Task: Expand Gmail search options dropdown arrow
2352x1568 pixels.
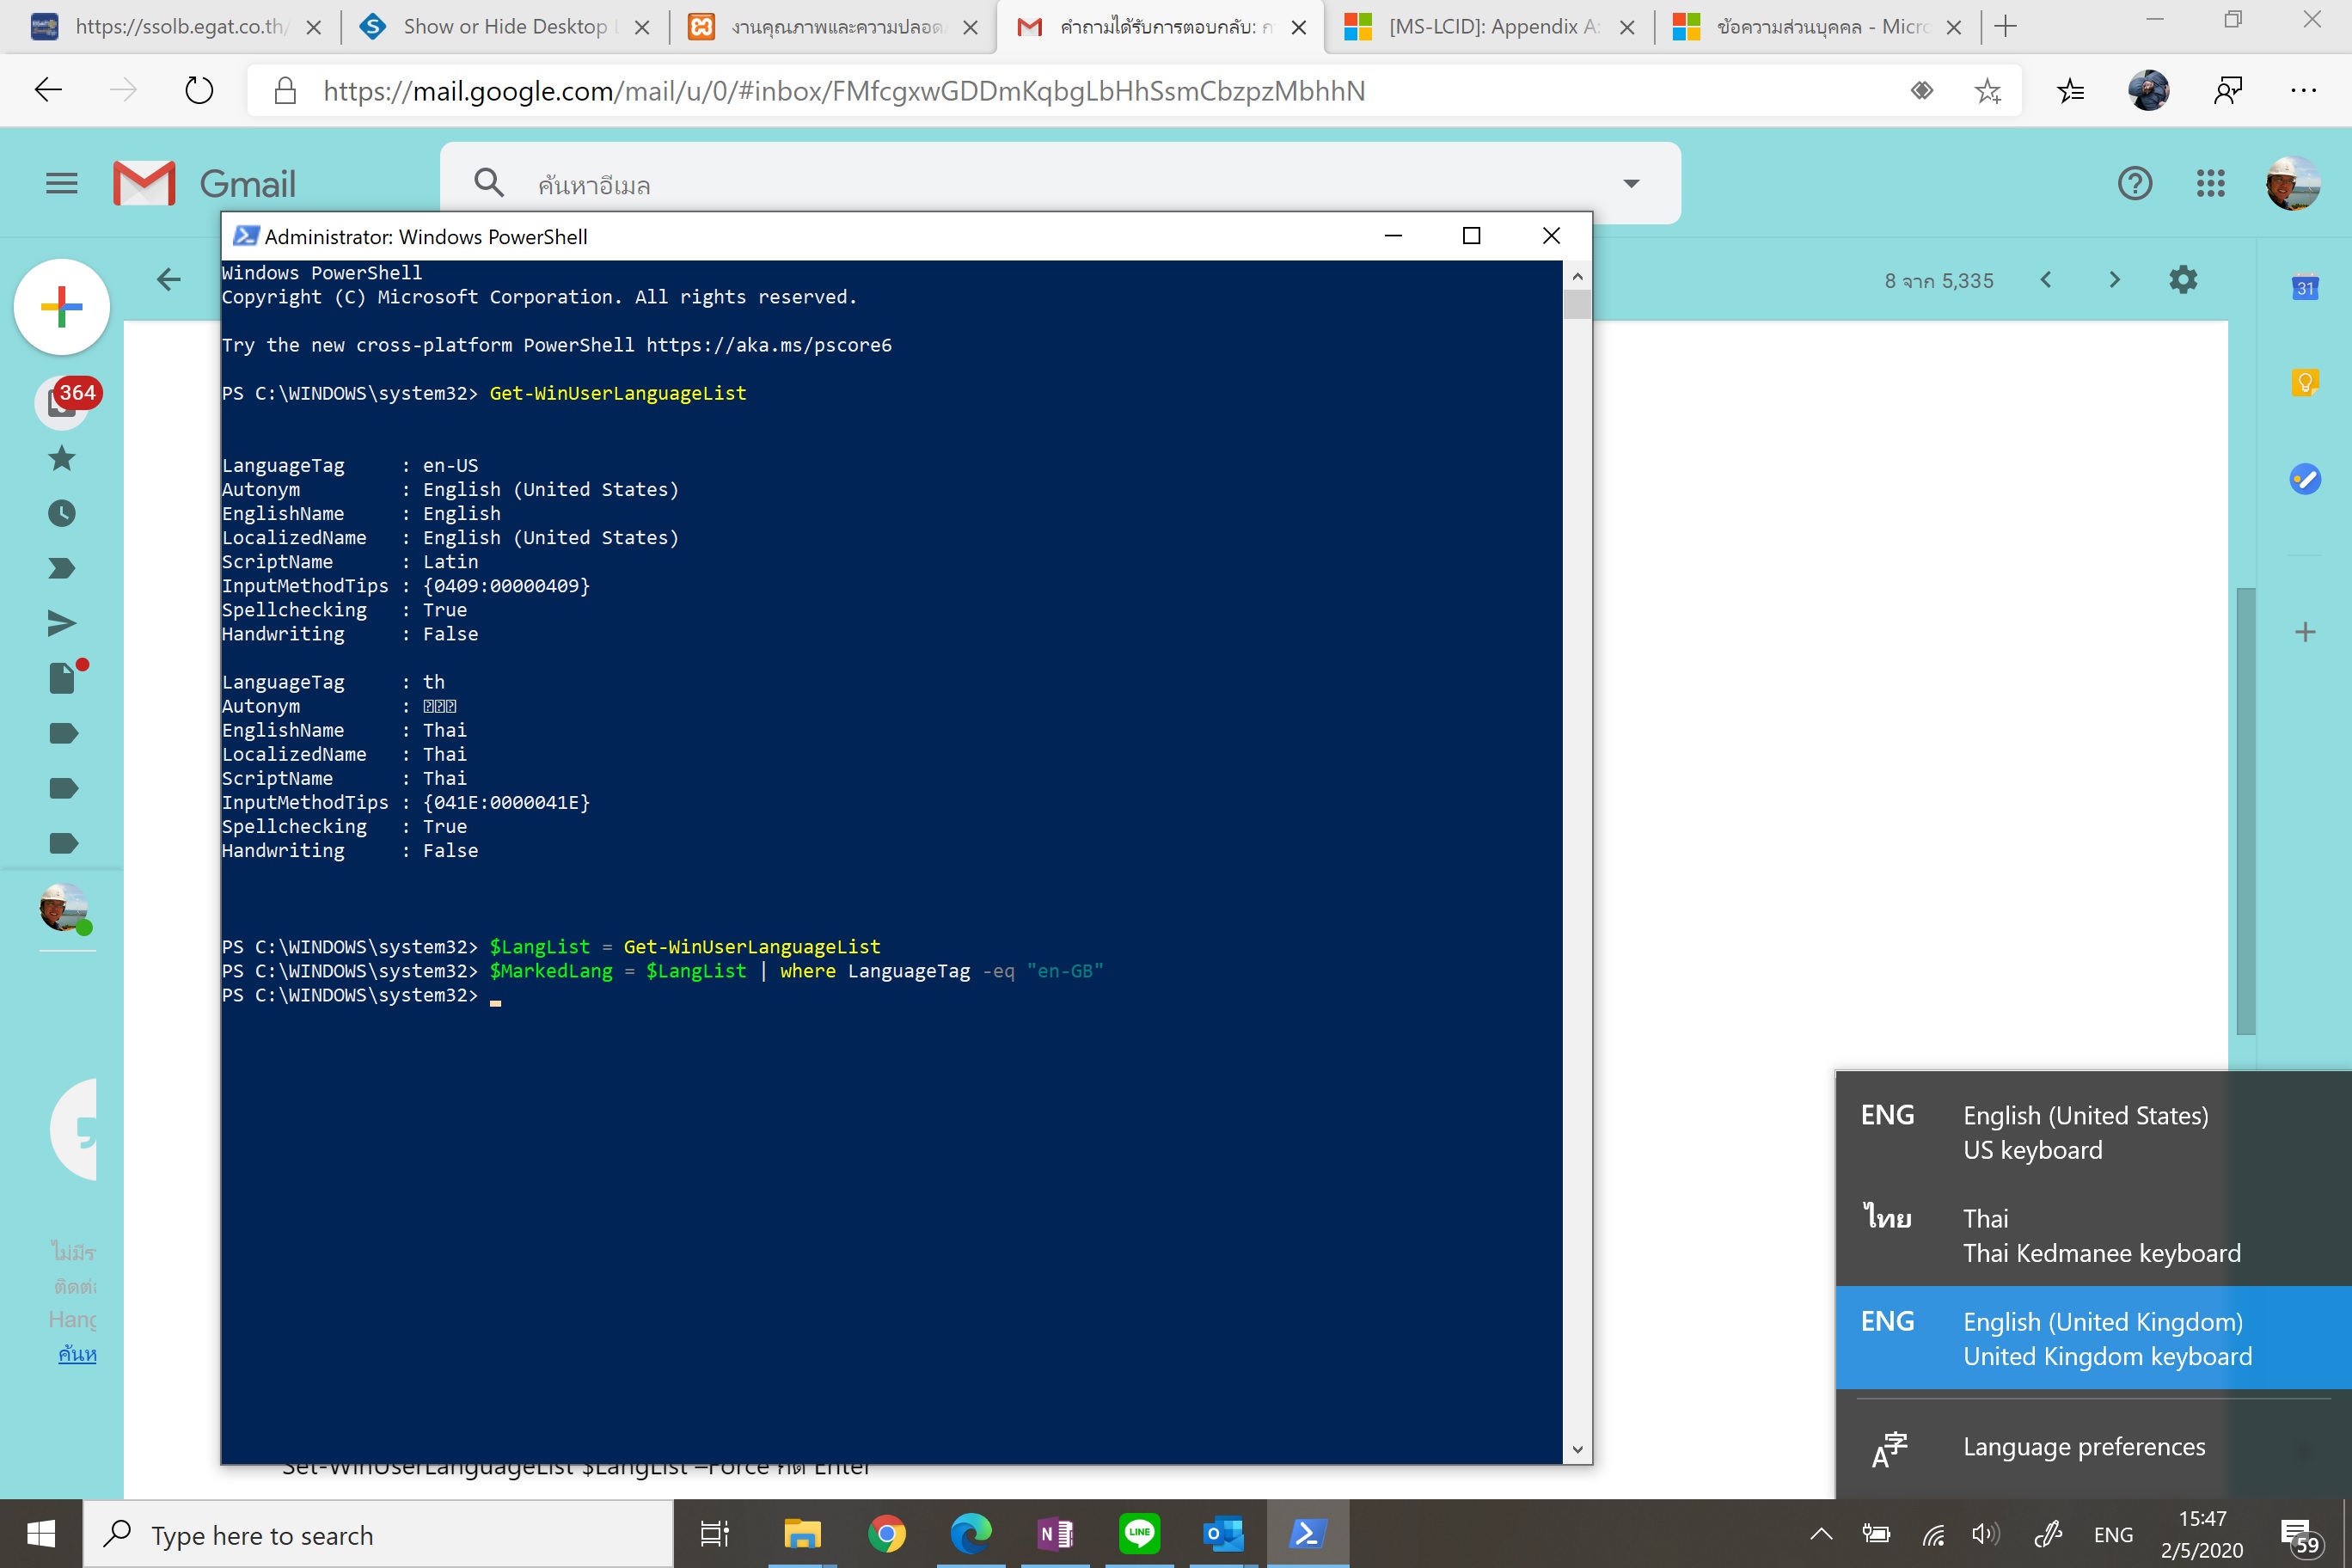Action: coord(1631,183)
